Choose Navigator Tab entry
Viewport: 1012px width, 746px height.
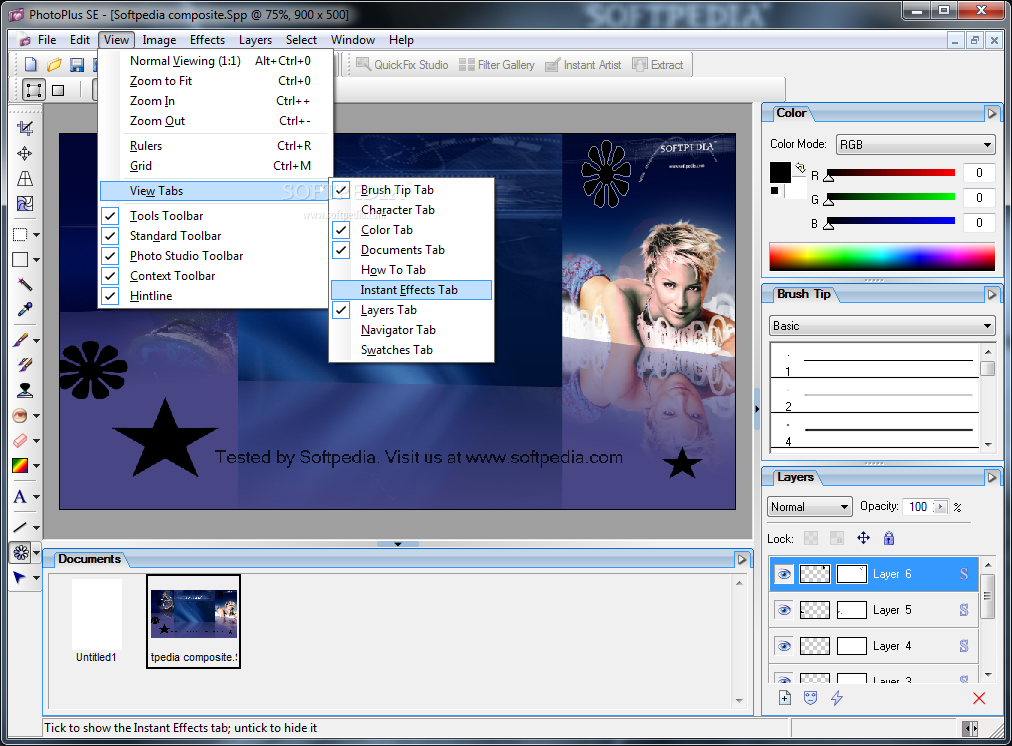pyautogui.click(x=412, y=330)
